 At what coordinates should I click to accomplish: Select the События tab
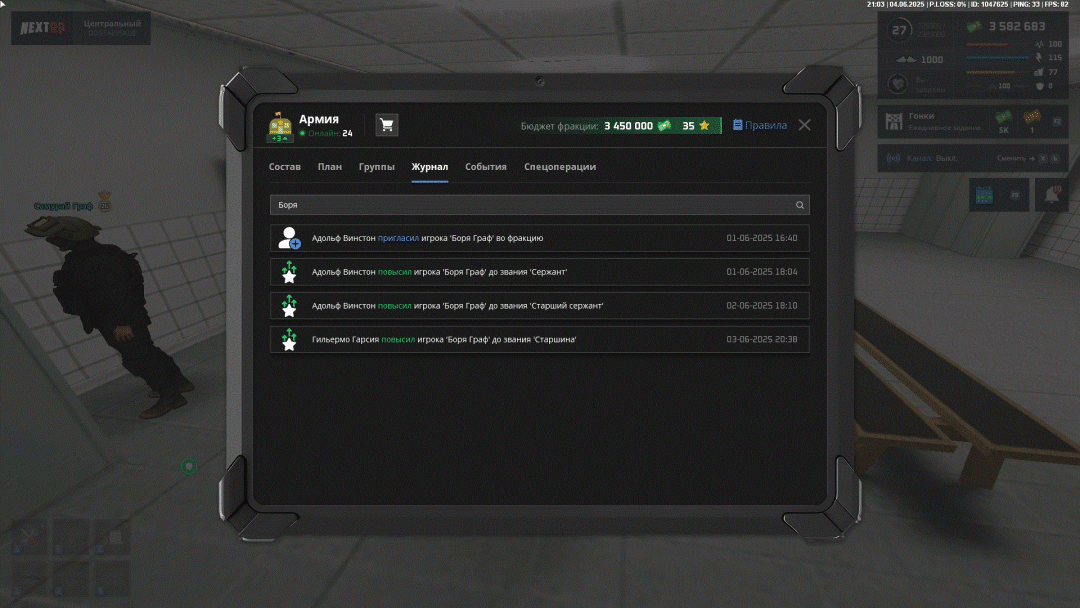[486, 167]
